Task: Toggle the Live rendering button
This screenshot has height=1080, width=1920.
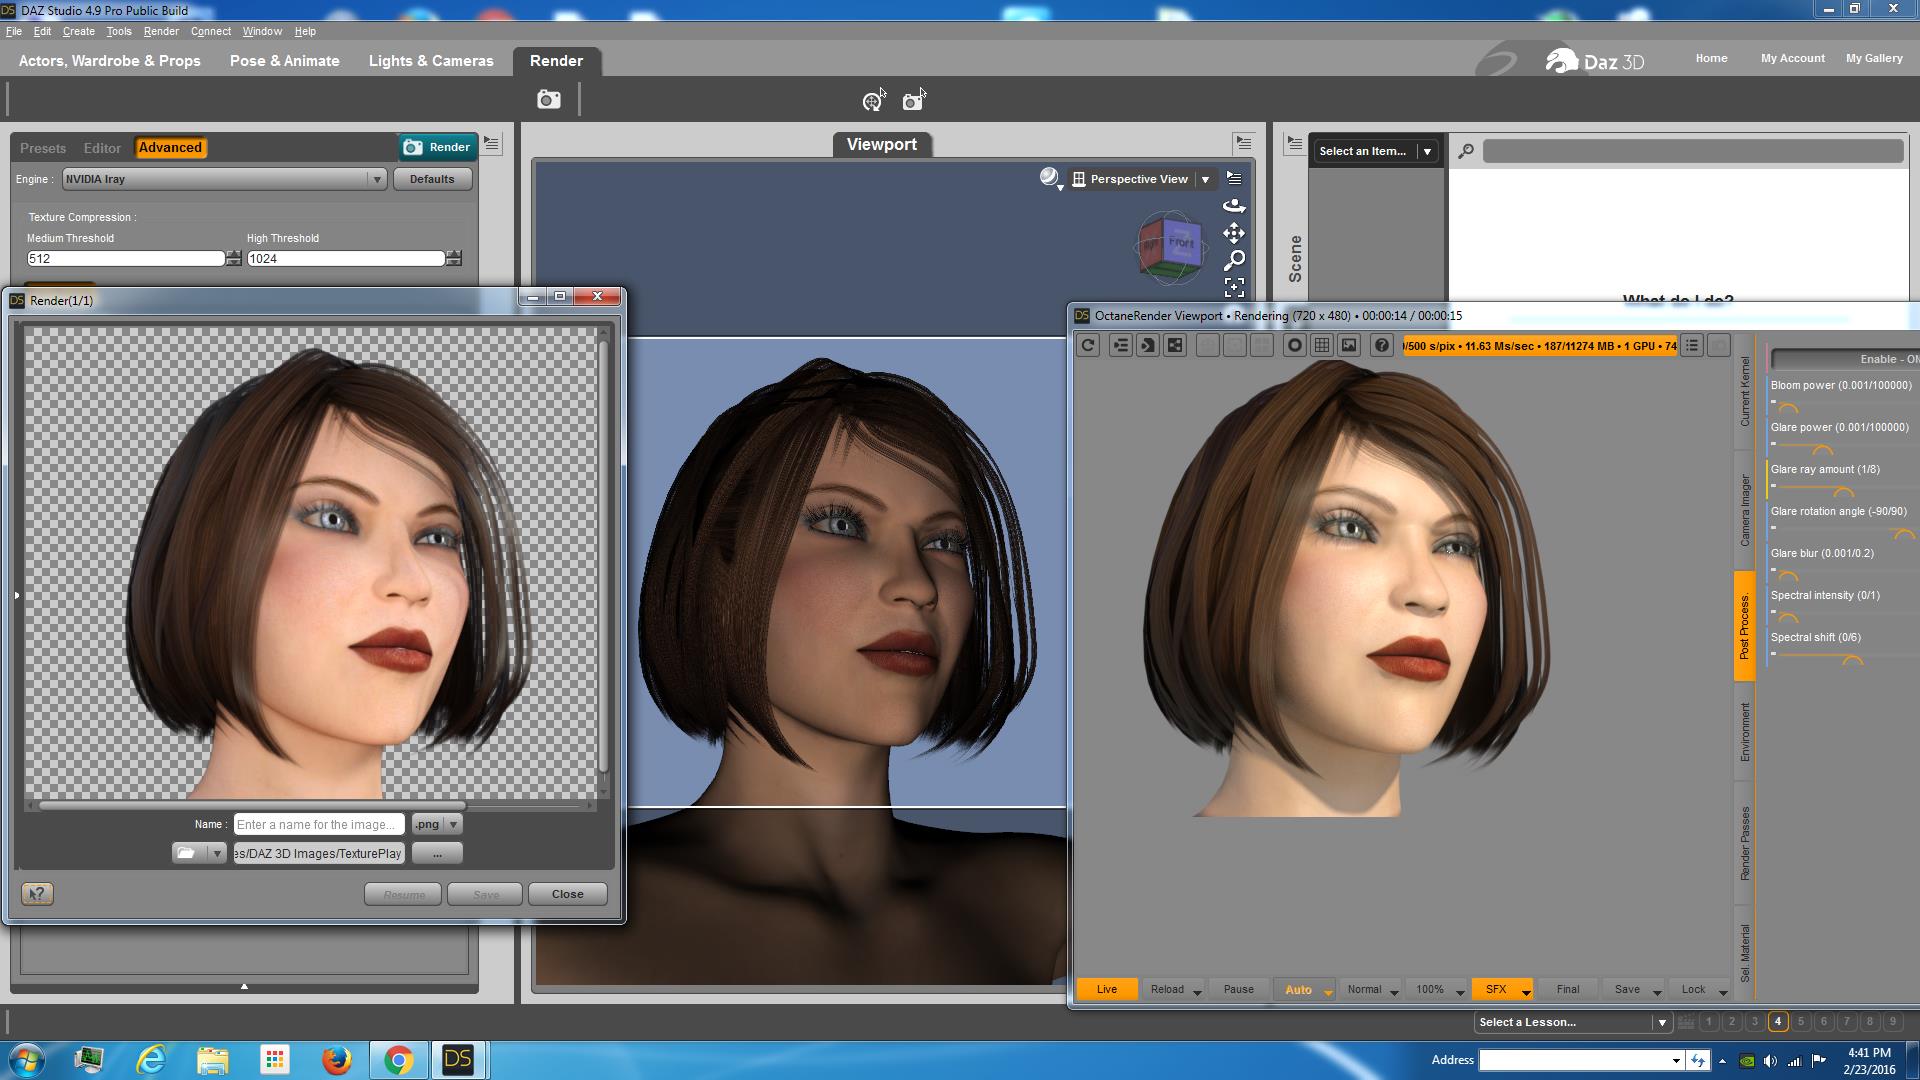Action: tap(1106, 989)
